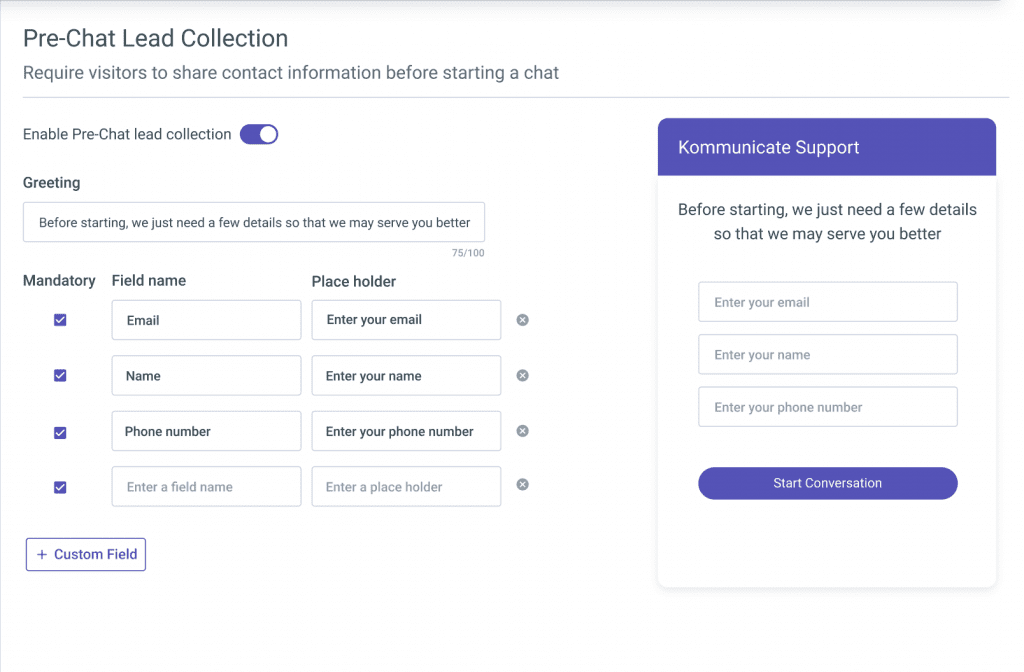Click the Name field name input
The image size is (1024, 672).
pos(206,376)
